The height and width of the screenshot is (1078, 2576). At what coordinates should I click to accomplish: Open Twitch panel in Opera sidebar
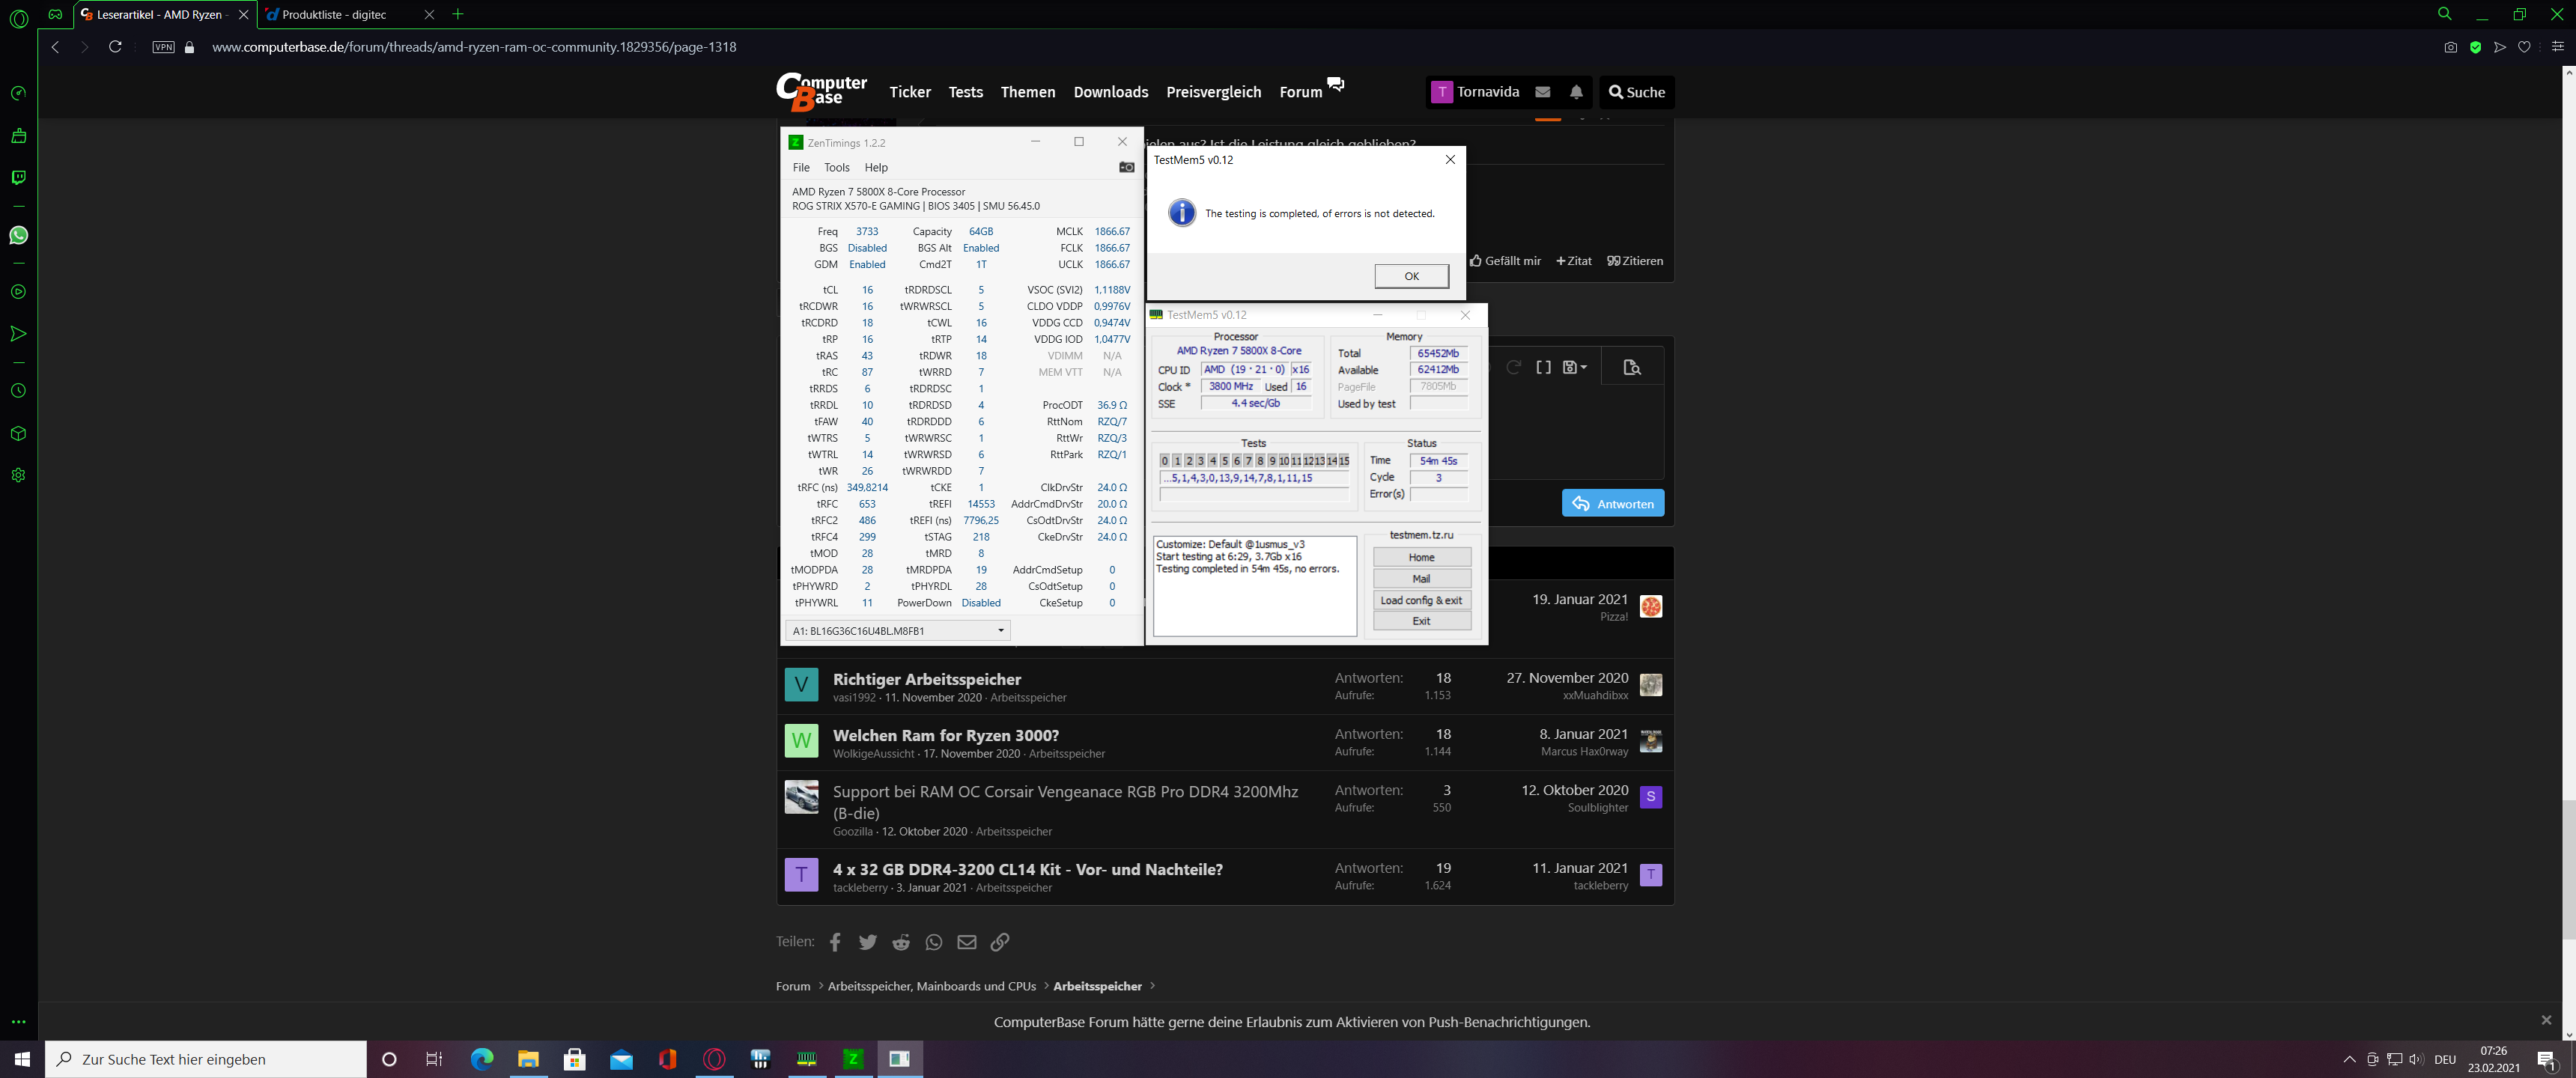click(x=18, y=177)
